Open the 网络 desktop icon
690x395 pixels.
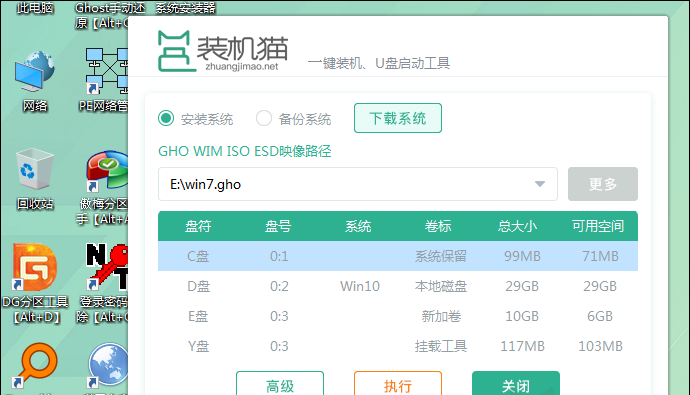34,72
